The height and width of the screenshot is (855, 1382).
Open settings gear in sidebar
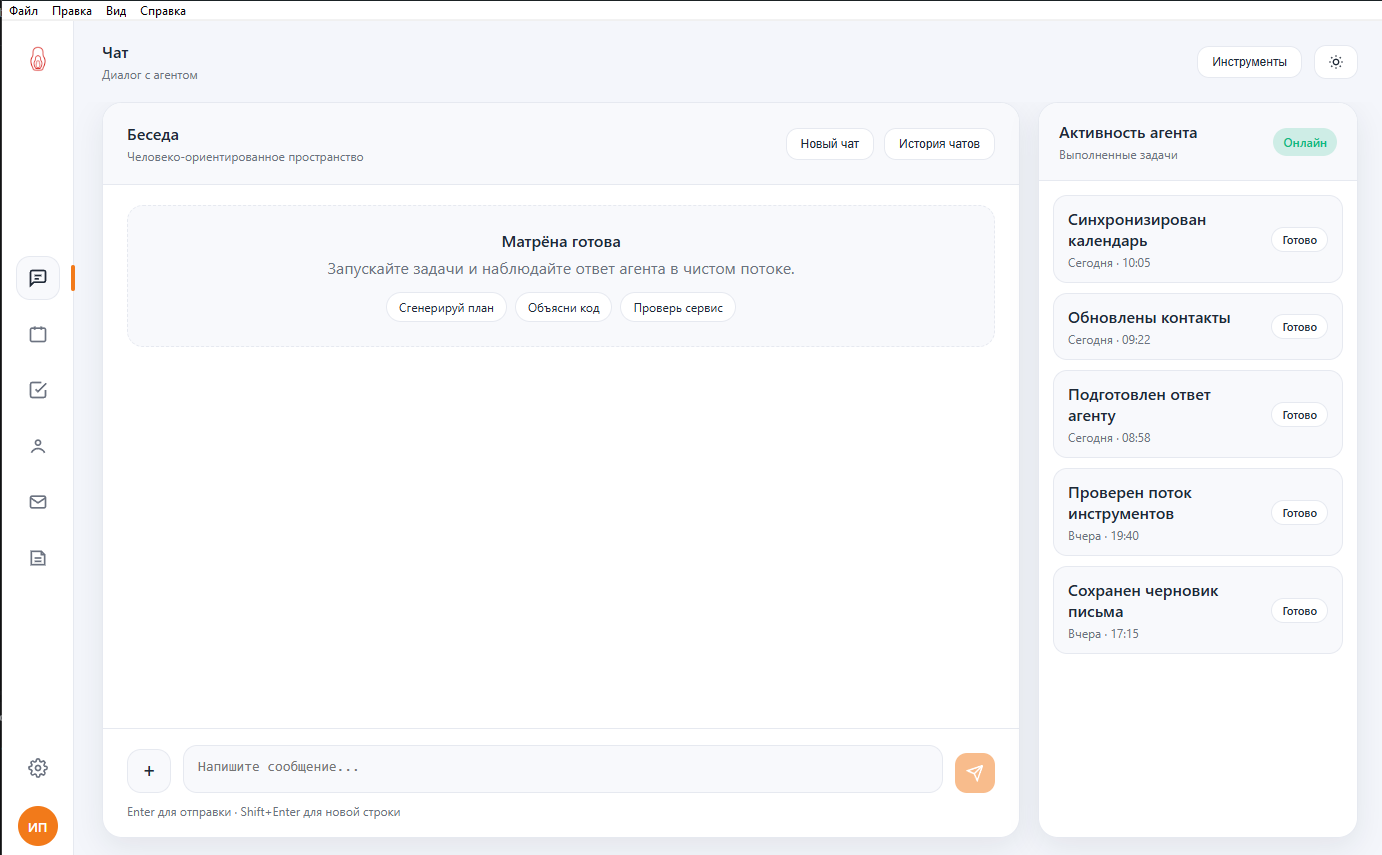click(x=38, y=768)
